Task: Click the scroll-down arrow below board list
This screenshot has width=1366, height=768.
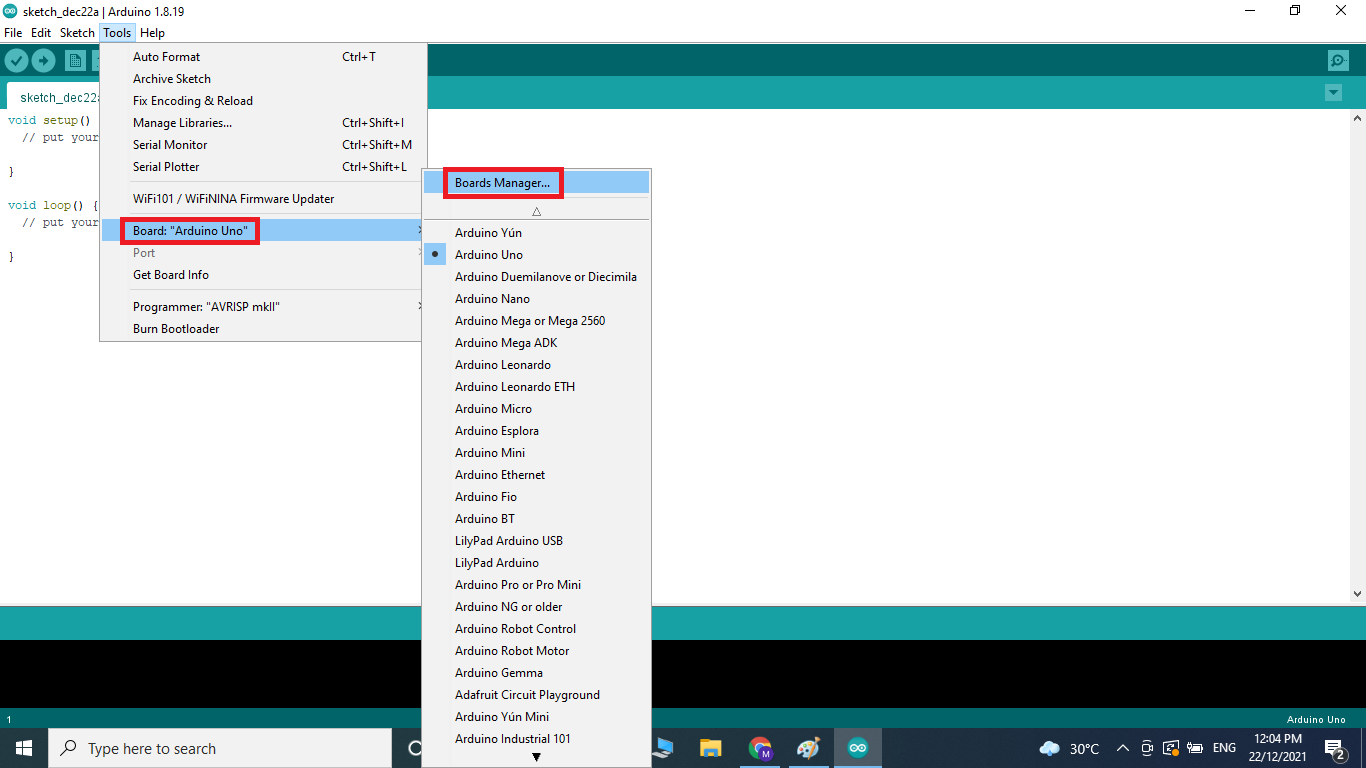Action: 537,758
